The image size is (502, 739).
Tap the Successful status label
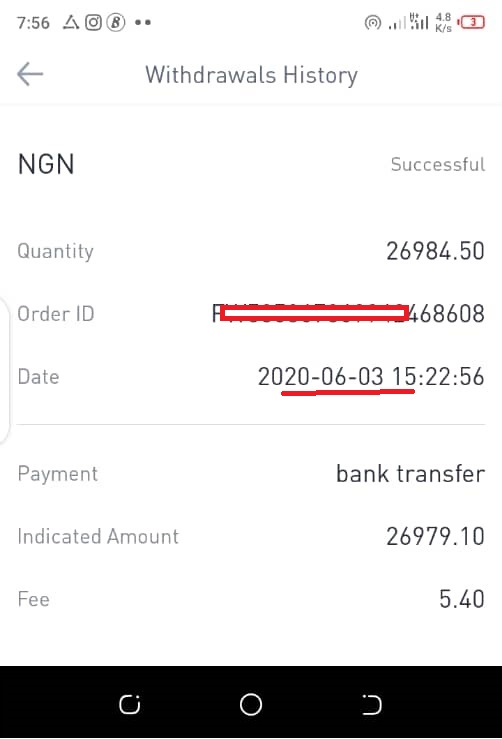(438, 164)
